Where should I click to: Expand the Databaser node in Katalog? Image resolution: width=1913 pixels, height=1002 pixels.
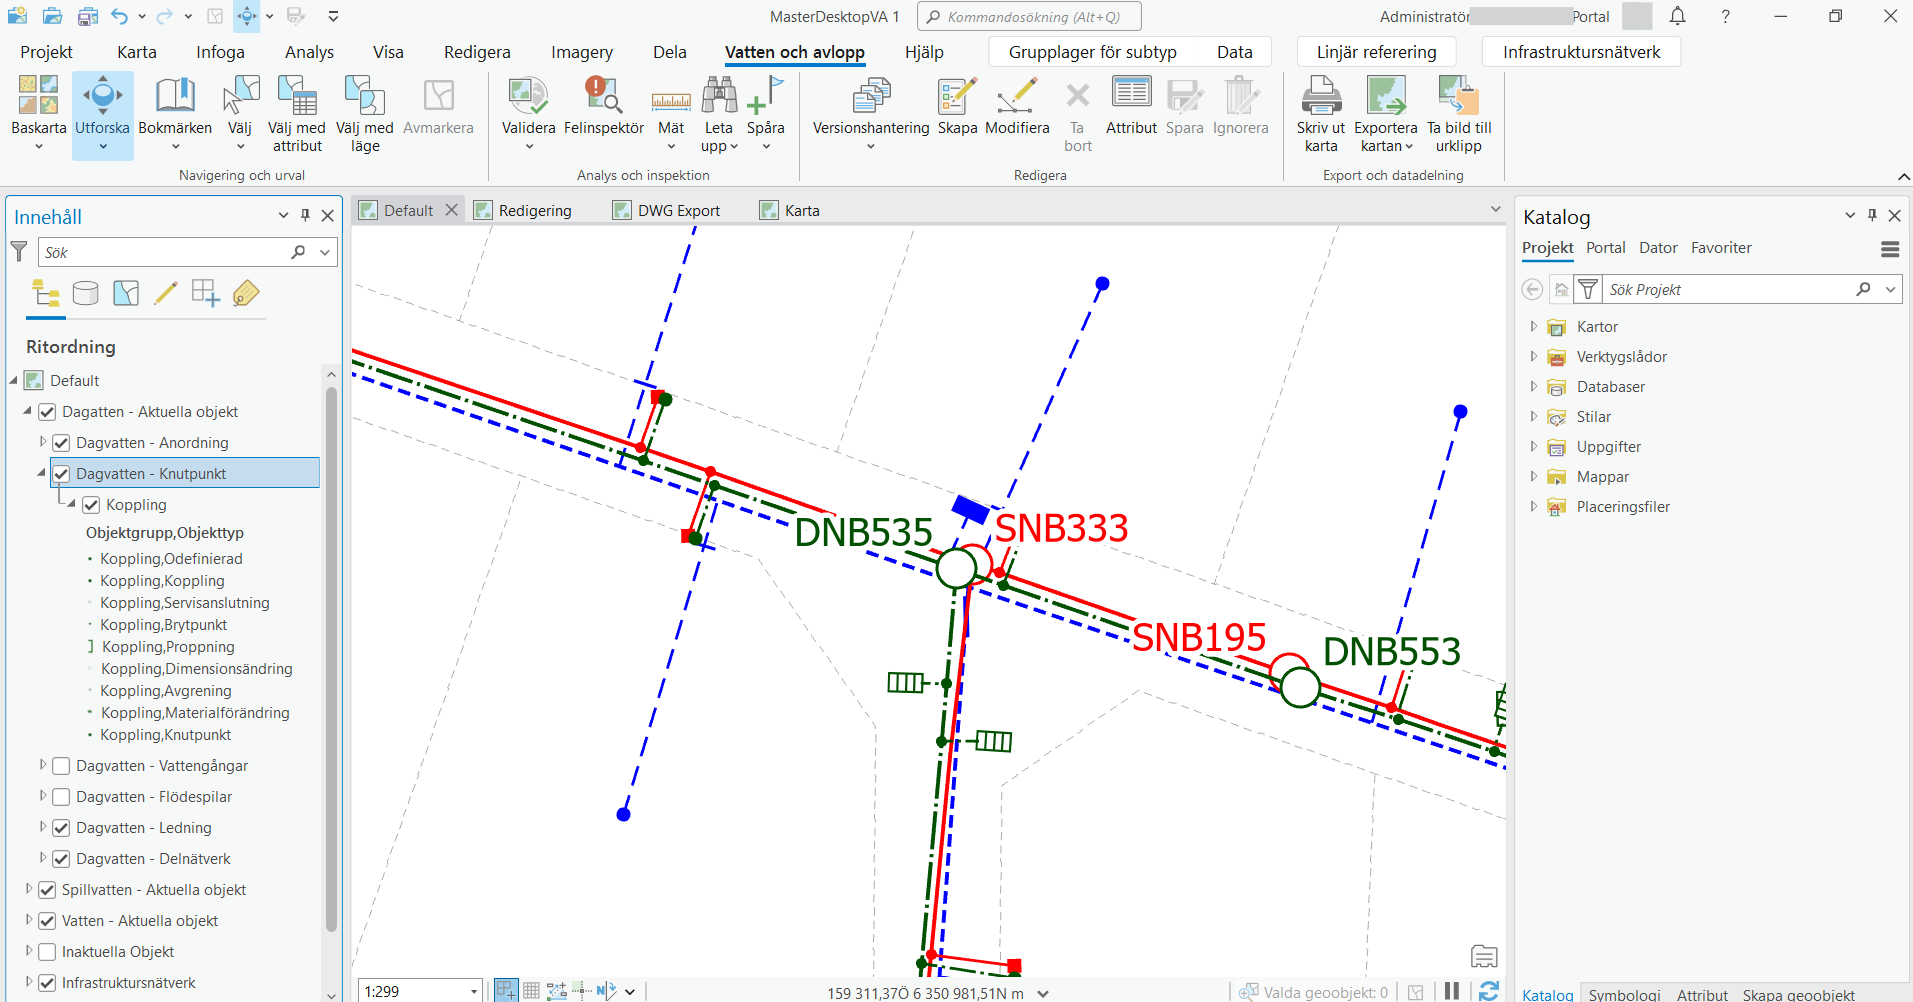[x=1533, y=387]
